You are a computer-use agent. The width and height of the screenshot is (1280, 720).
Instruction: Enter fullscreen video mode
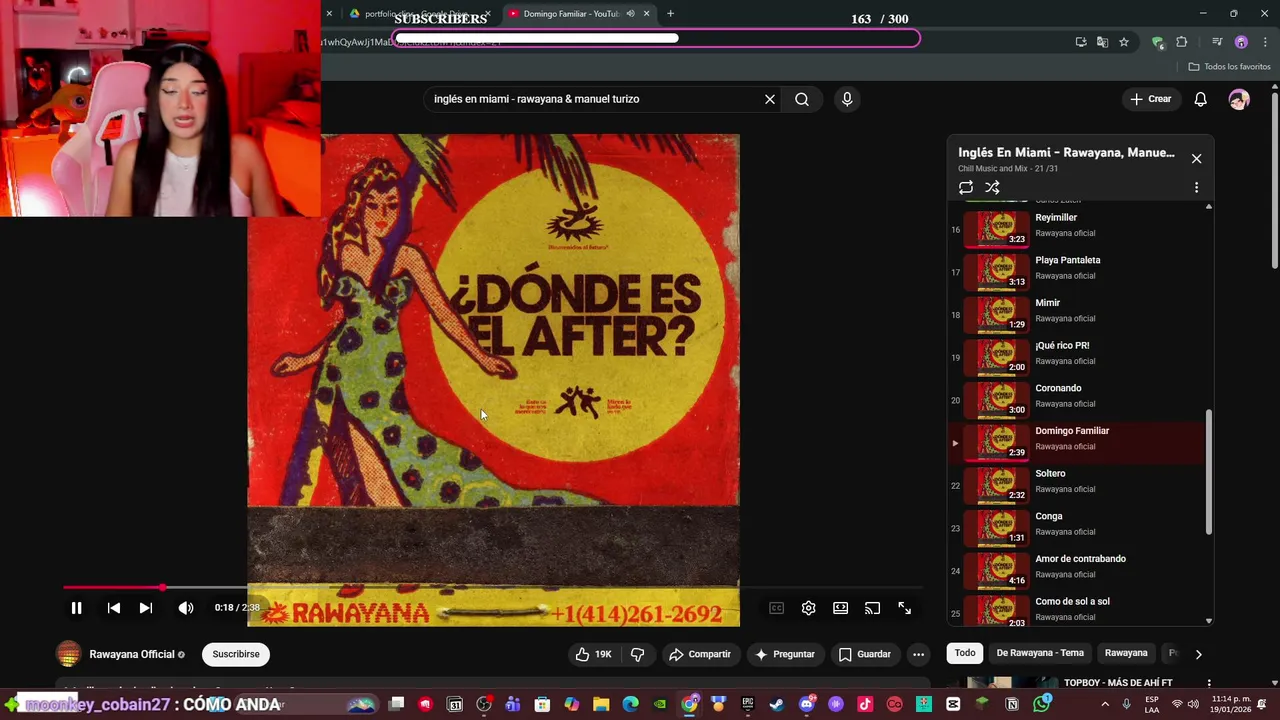pyautogui.click(x=904, y=608)
